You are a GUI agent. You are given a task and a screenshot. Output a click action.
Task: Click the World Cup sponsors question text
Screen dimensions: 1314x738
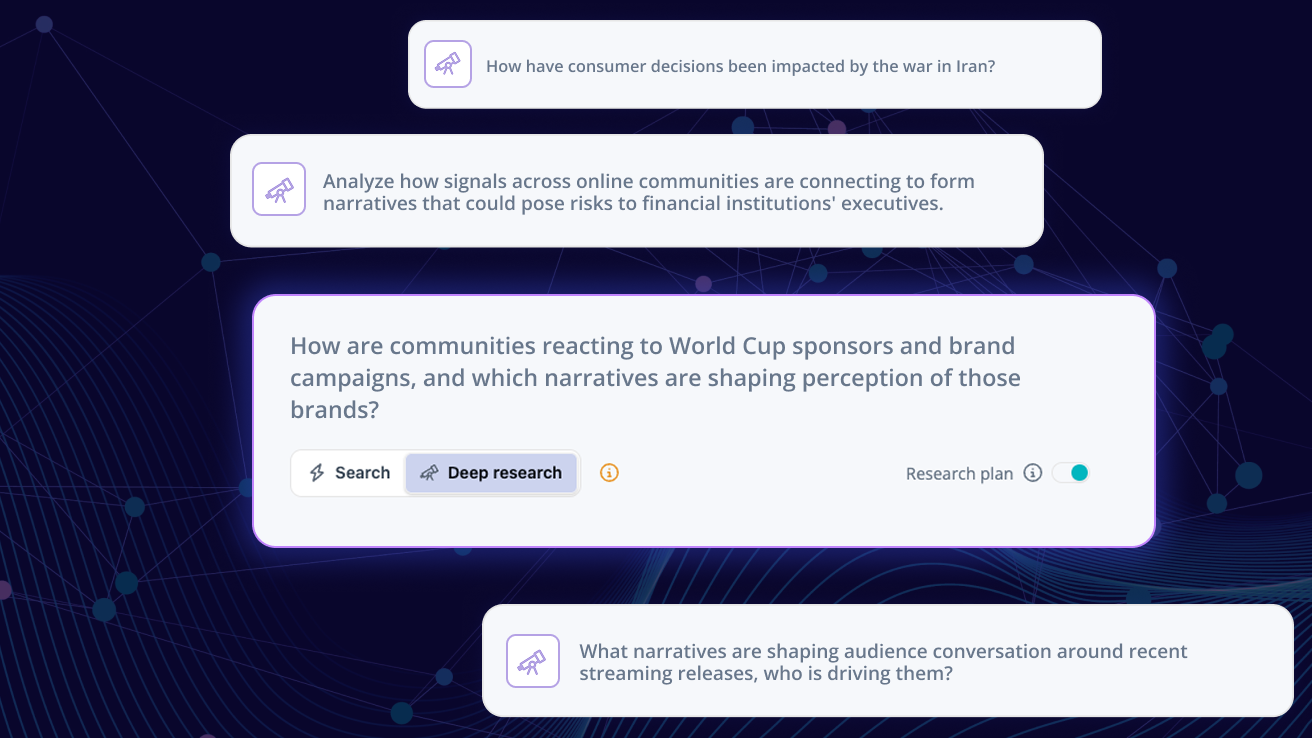[655, 377]
